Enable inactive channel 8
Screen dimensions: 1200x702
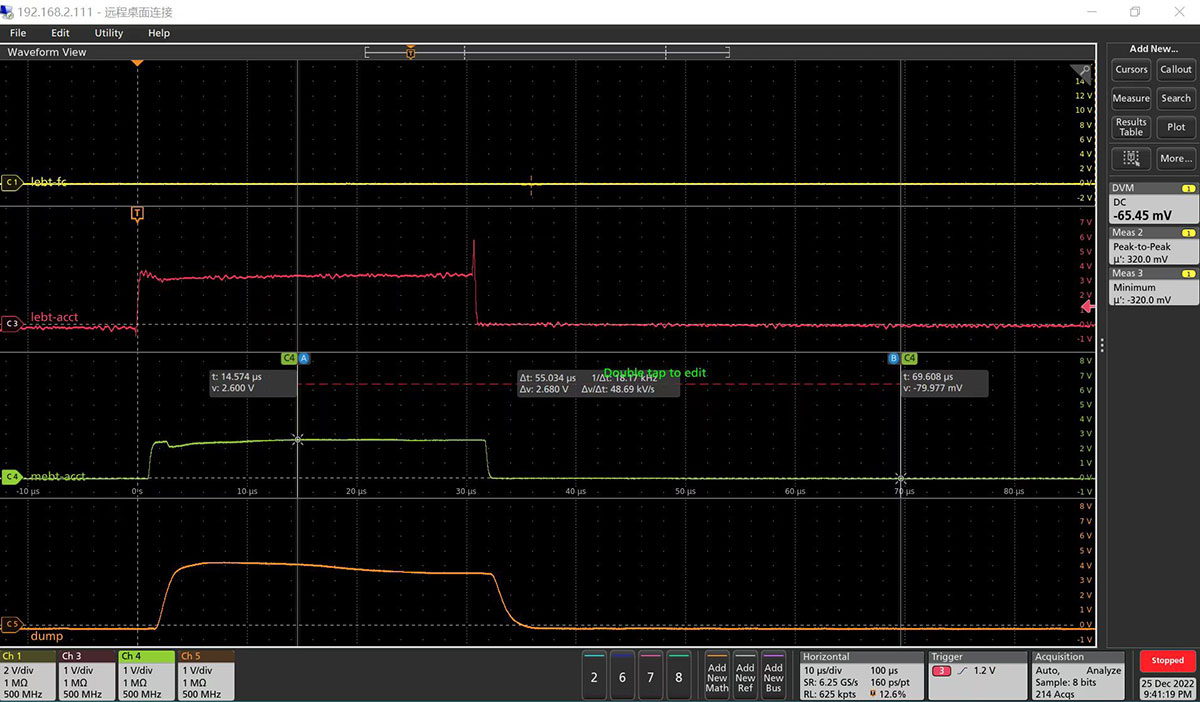(678, 677)
